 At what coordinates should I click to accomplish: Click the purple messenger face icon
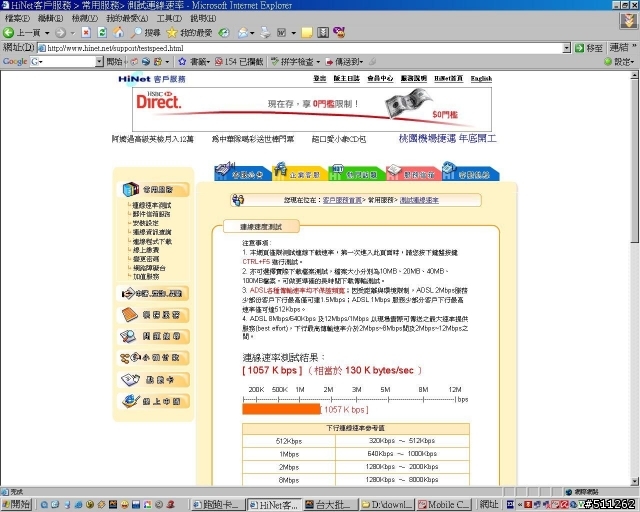pos(339,32)
